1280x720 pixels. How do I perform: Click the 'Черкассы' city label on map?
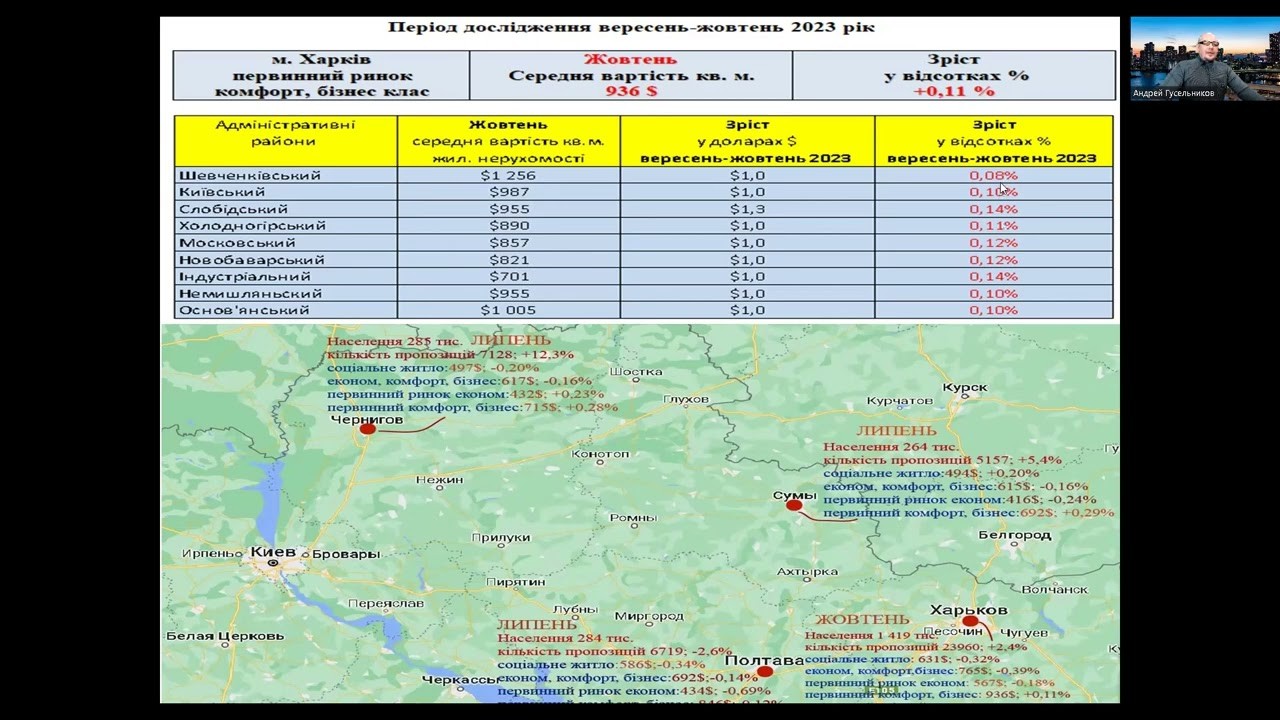pyautogui.click(x=460, y=680)
